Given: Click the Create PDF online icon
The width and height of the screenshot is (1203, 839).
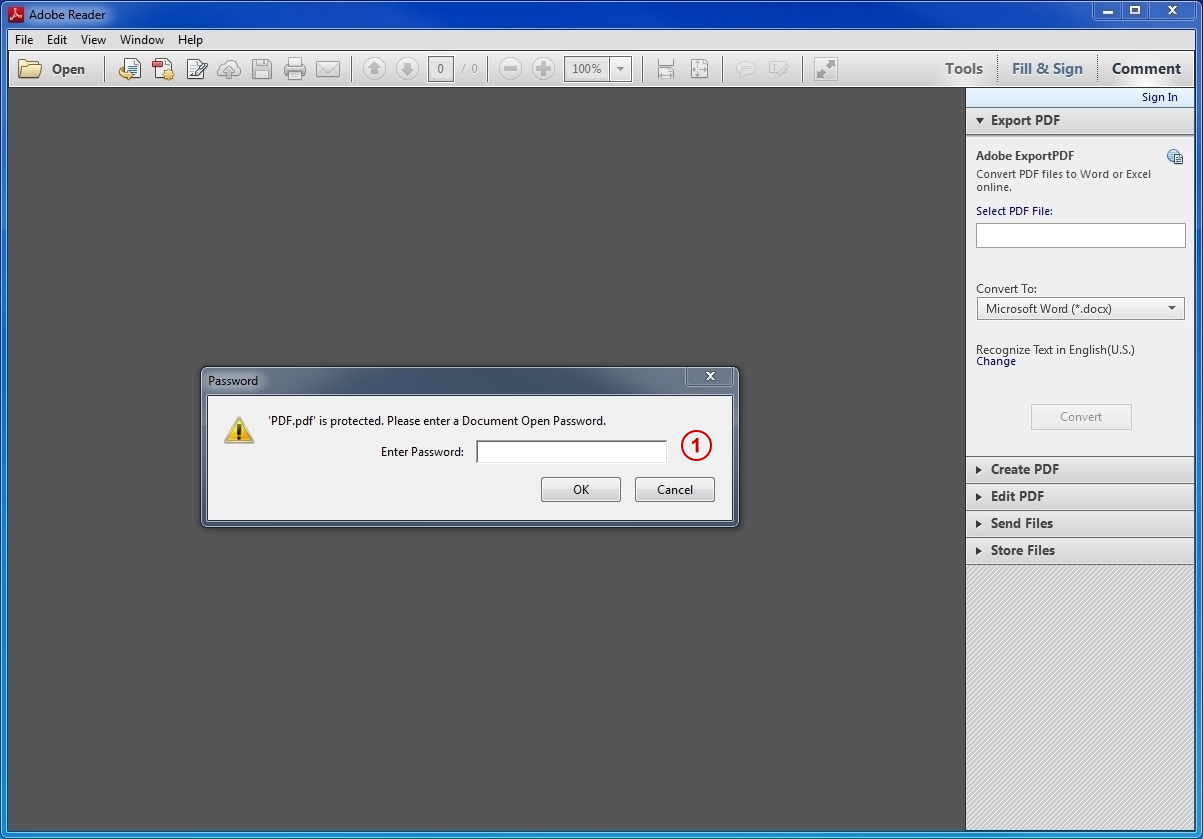Looking at the screenshot, I should click(163, 69).
